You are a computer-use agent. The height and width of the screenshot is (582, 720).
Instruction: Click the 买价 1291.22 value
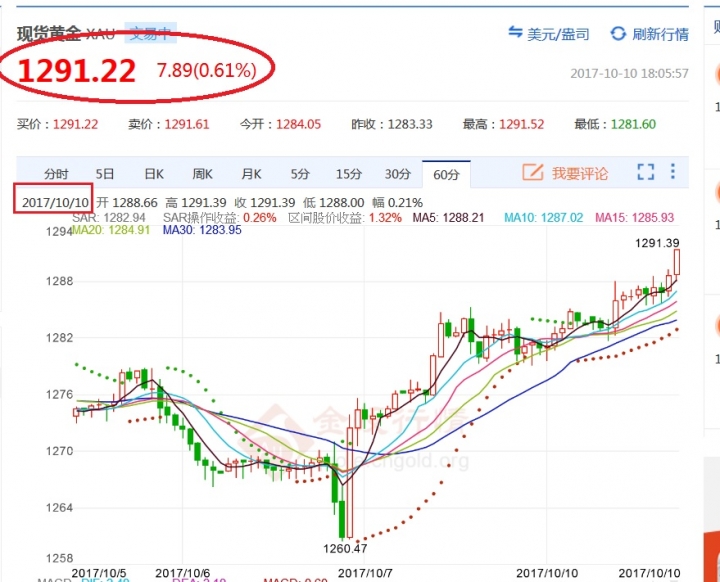click(76, 124)
